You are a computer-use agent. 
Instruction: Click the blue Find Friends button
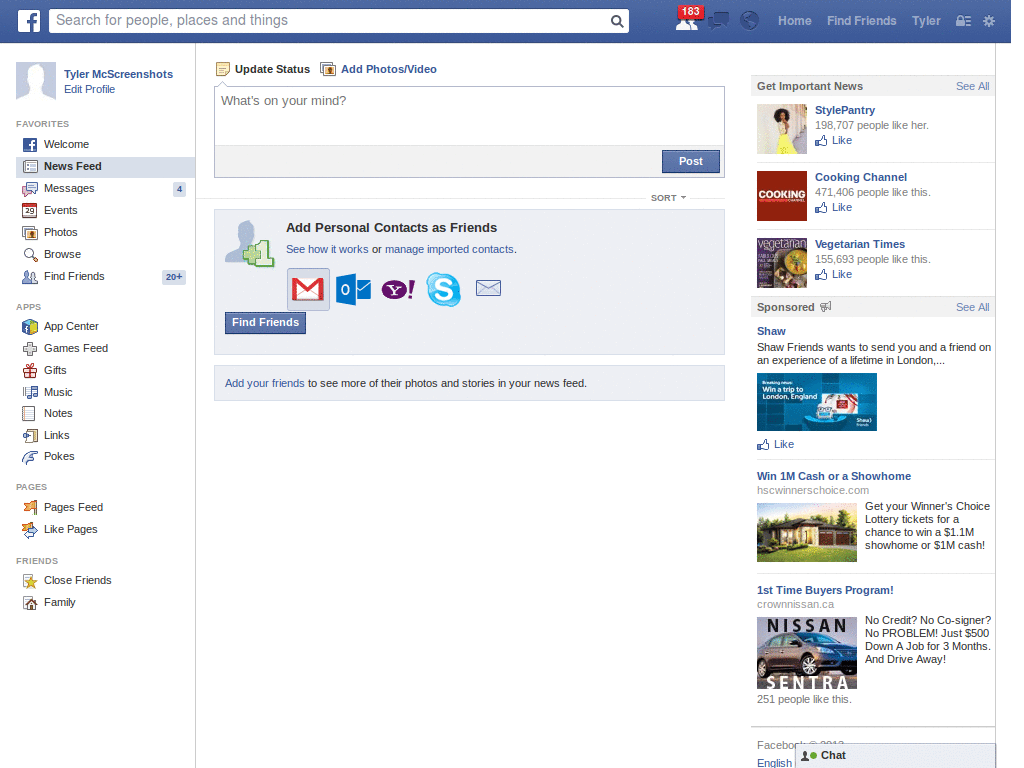(265, 323)
